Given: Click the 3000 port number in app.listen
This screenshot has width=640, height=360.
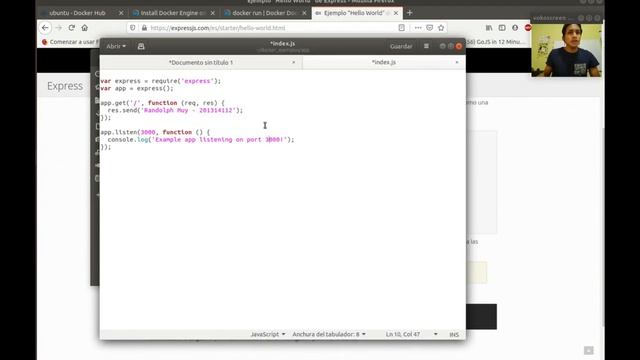Looking at the screenshot, I should point(148,132).
